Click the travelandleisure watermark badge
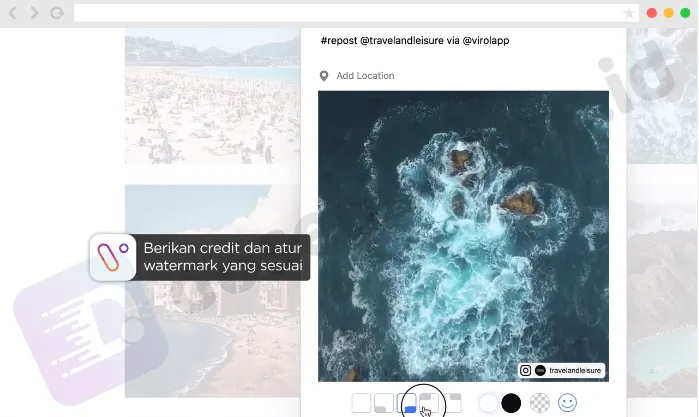Image resolution: width=699 pixels, height=417 pixels. 562,370
